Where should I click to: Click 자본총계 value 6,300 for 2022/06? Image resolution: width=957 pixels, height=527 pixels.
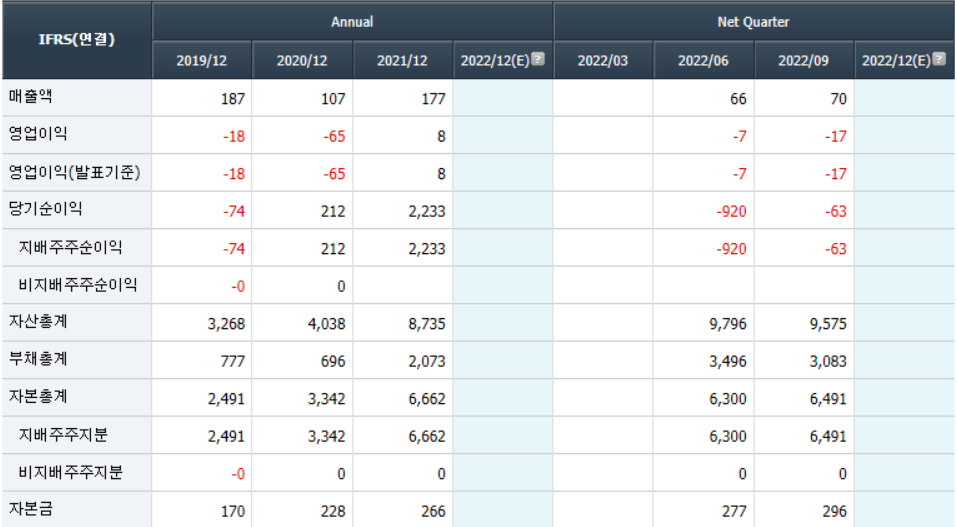(728, 399)
